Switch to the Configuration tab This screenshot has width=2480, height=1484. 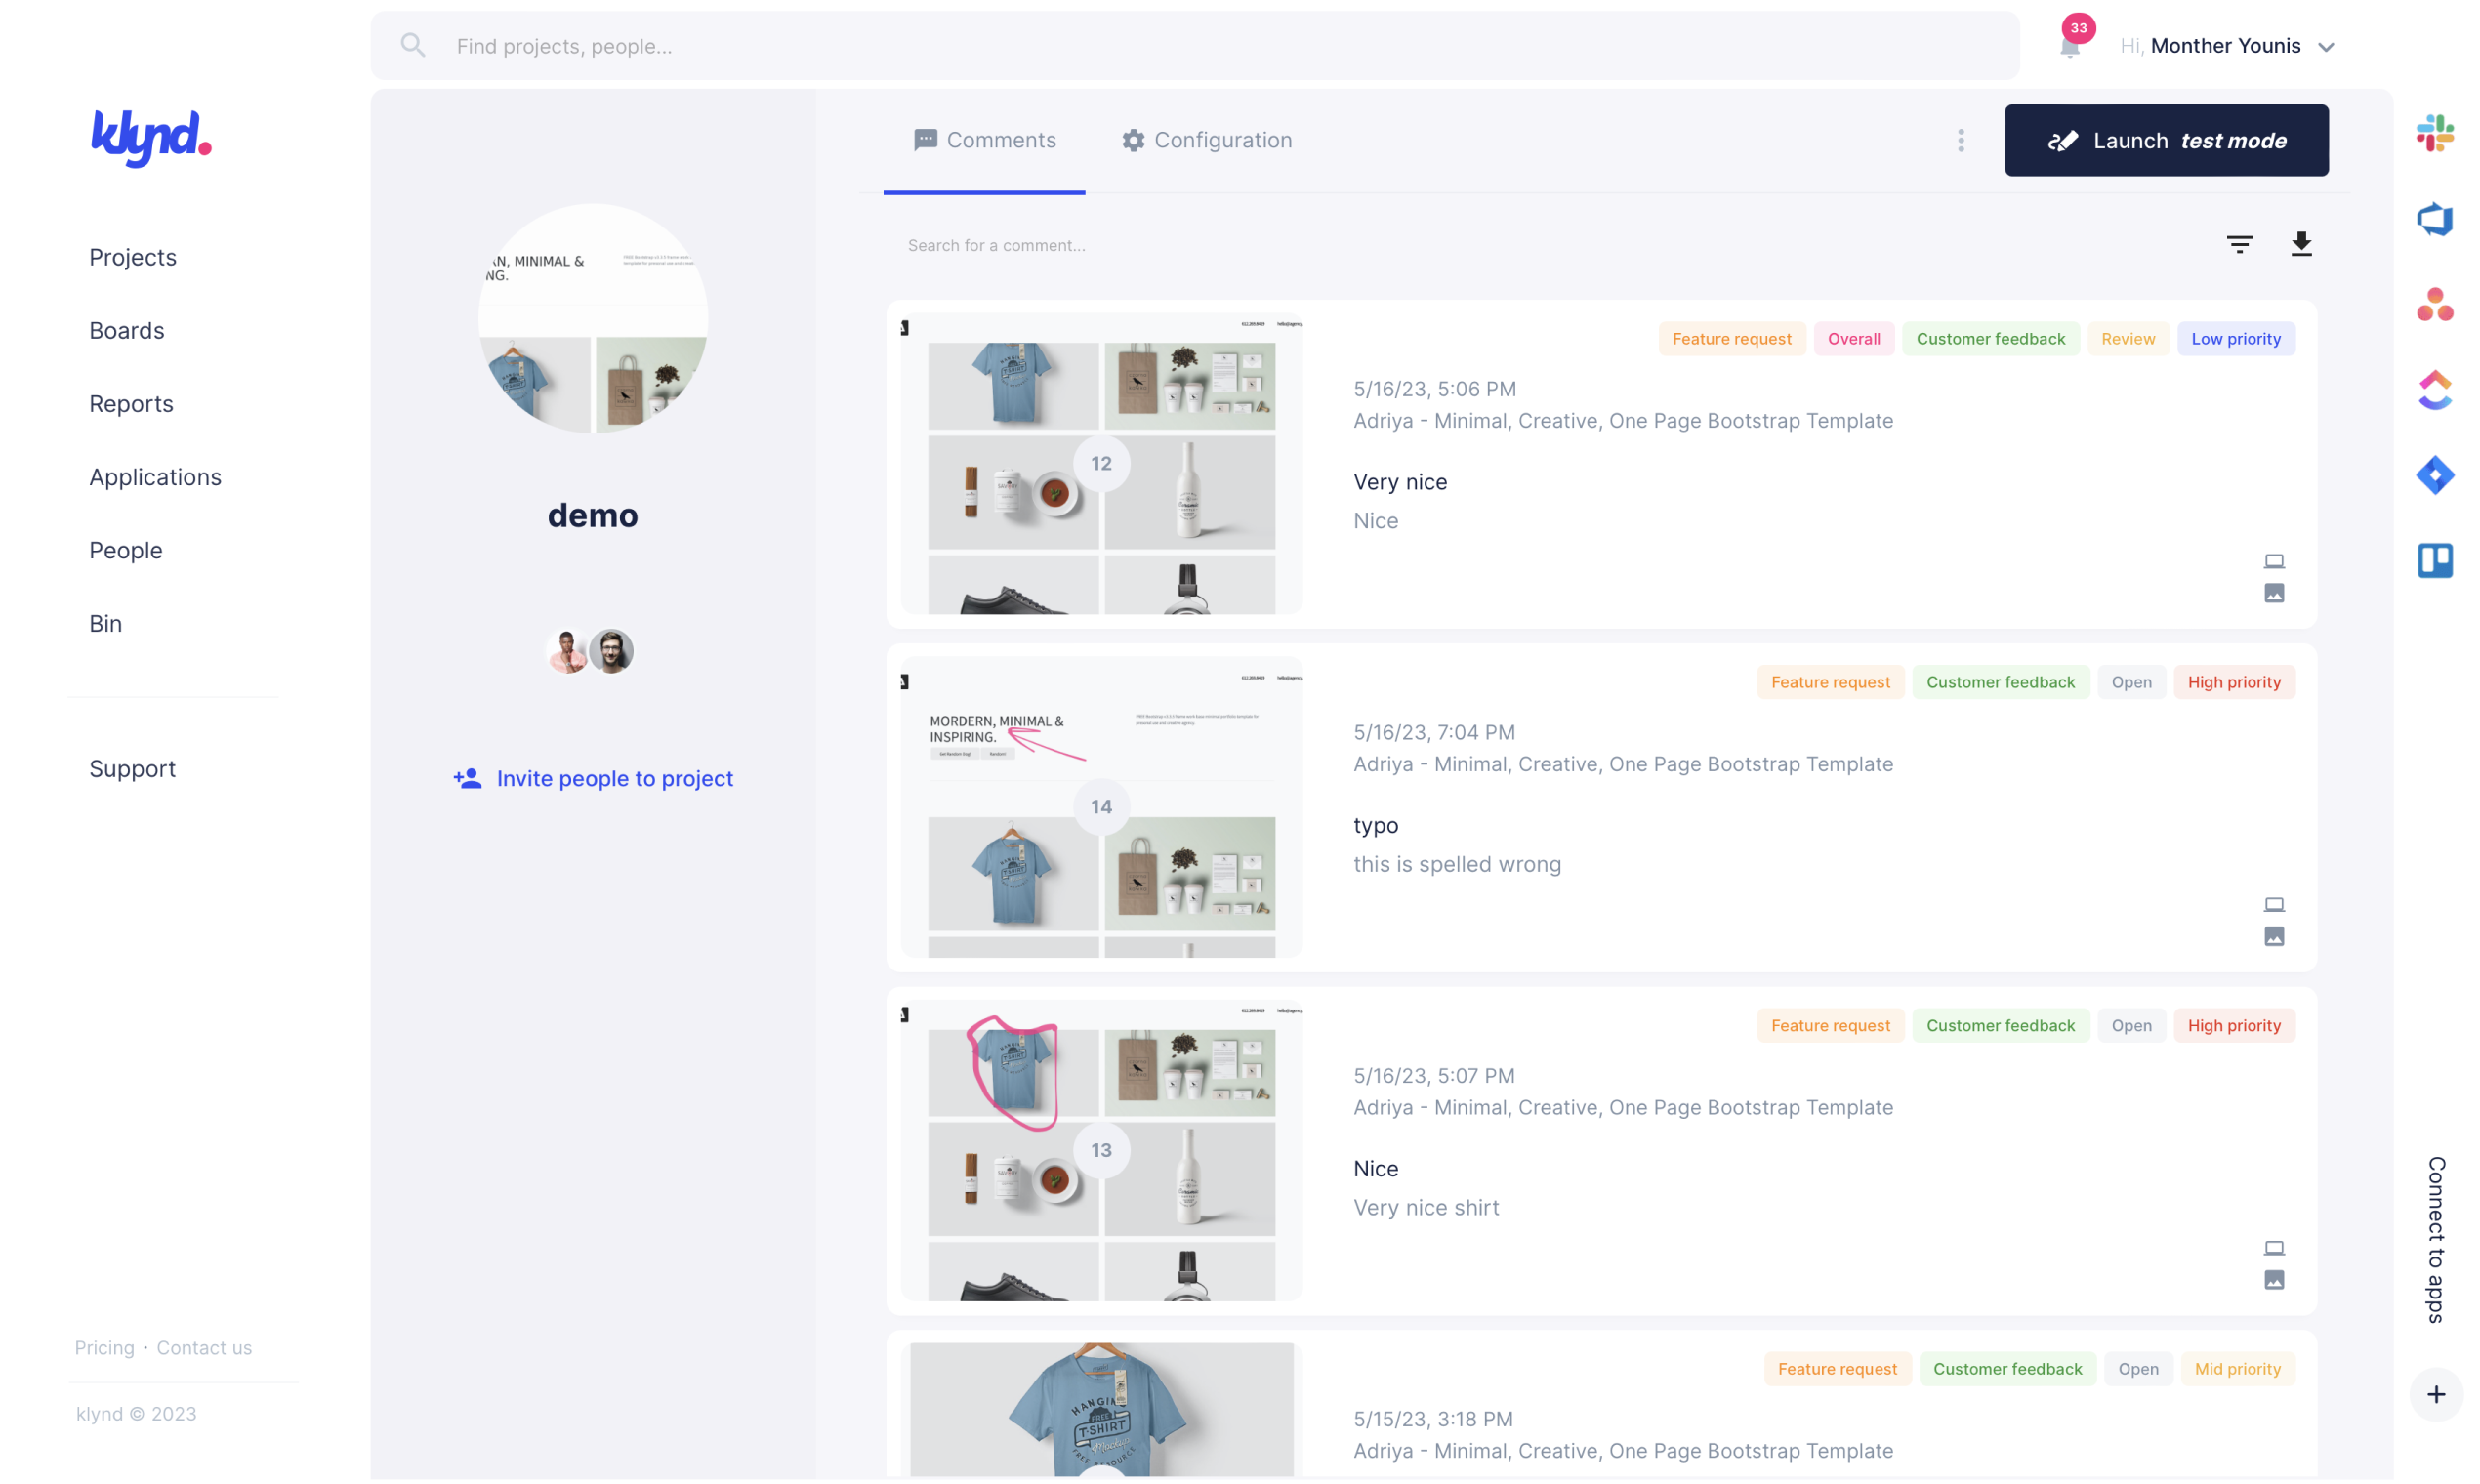pyautogui.click(x=1206, y=140)
